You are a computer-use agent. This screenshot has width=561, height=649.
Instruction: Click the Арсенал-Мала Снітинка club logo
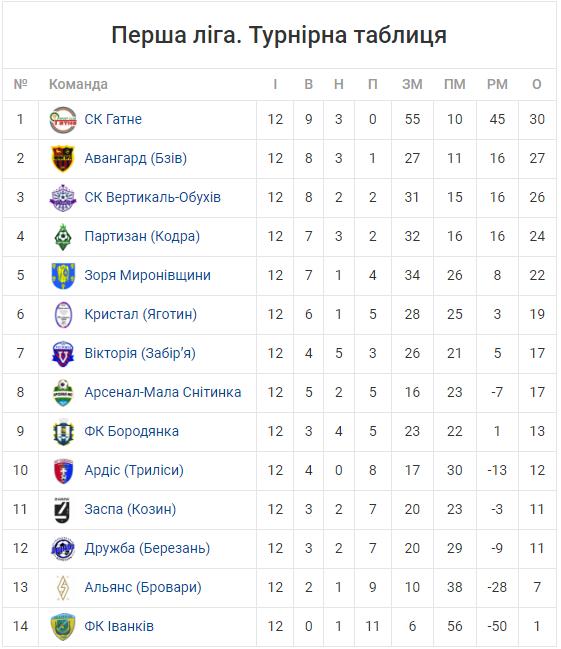pos(63,393)
